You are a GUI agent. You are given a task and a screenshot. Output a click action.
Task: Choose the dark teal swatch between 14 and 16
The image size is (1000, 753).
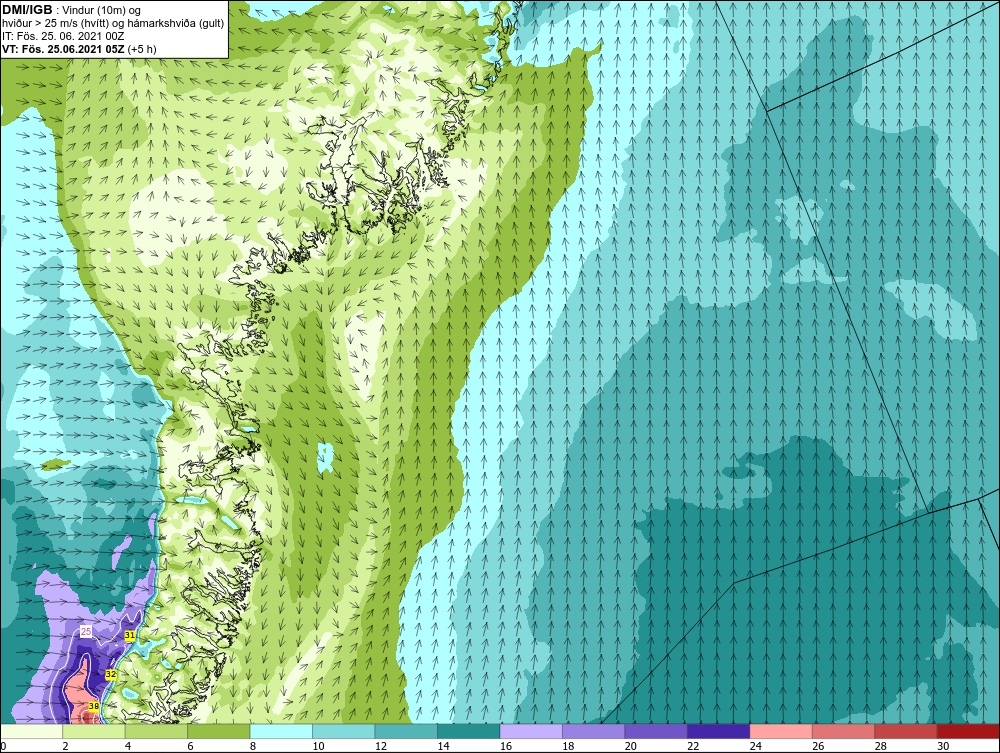tap(469, 731)
